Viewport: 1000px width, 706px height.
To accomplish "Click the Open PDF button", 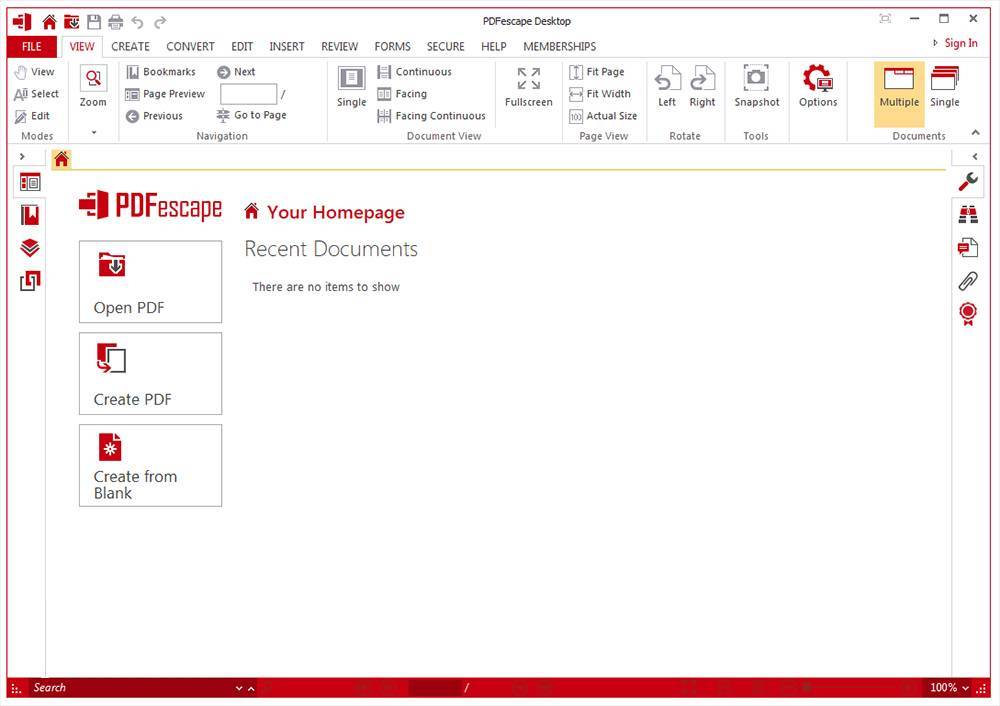I will click(x=150, y=282).
